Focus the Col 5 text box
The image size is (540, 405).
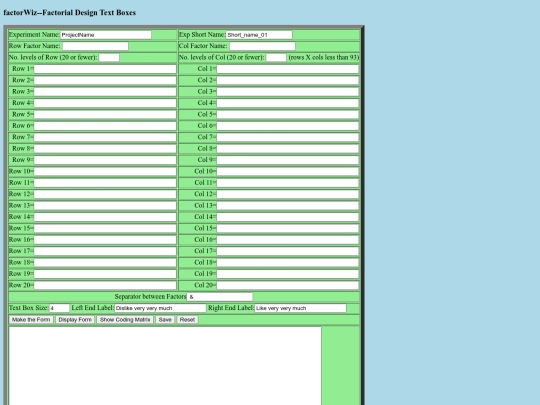click(x=288, y=114)
